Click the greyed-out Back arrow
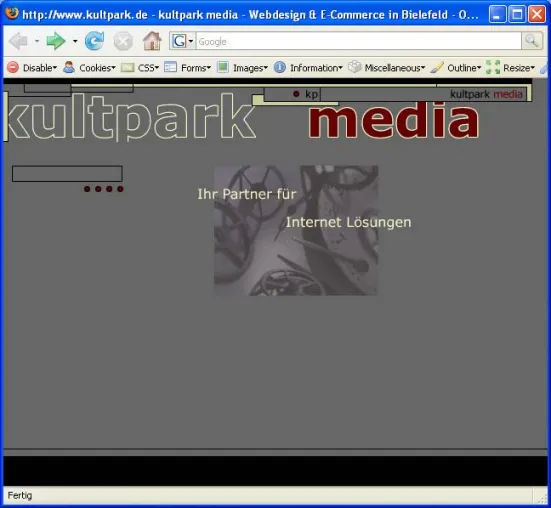This screenshot has width=551, height=508. click(x=18, y=41)
